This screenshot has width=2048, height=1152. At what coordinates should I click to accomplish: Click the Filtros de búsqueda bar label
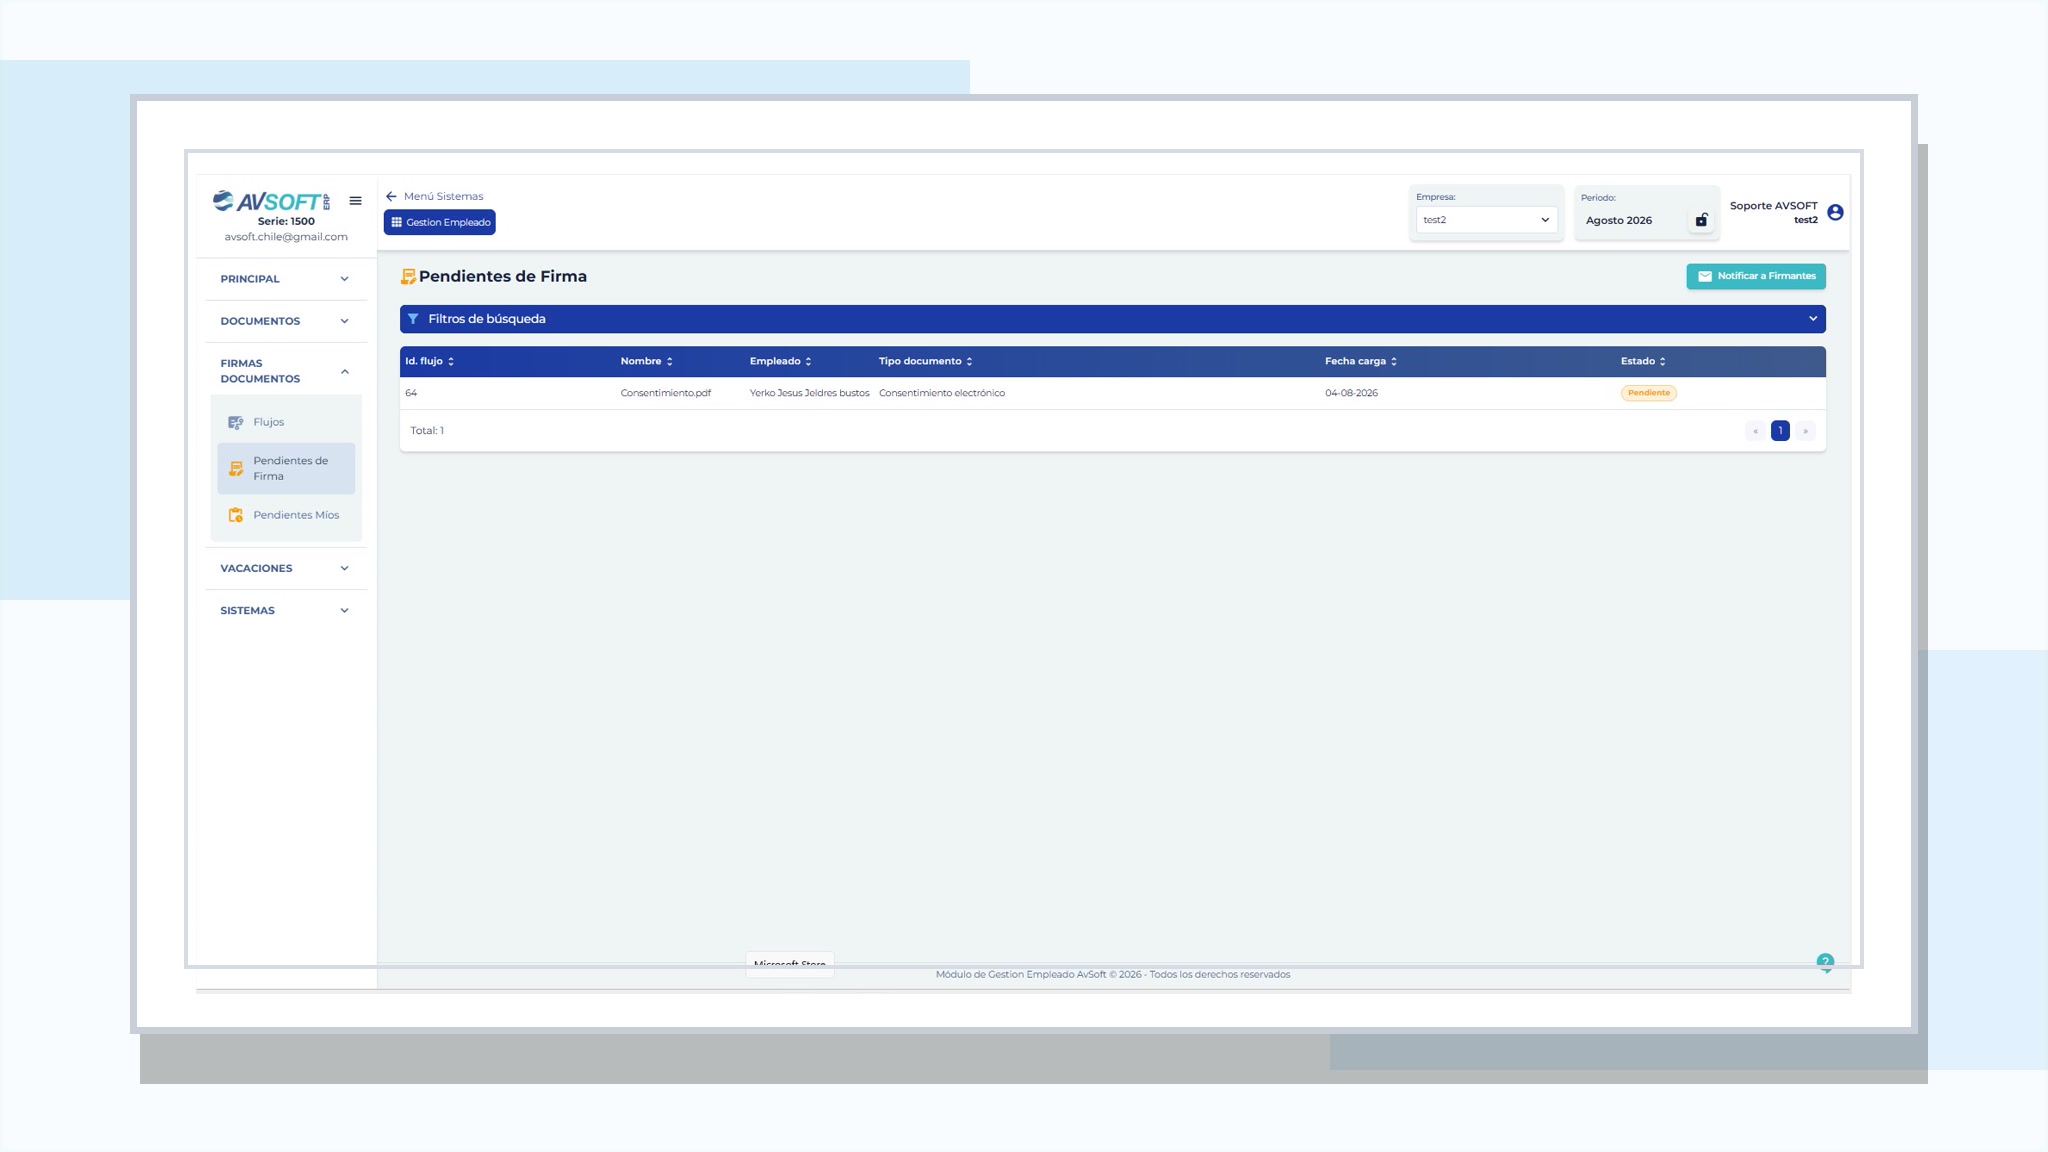[x=487, y=319]
